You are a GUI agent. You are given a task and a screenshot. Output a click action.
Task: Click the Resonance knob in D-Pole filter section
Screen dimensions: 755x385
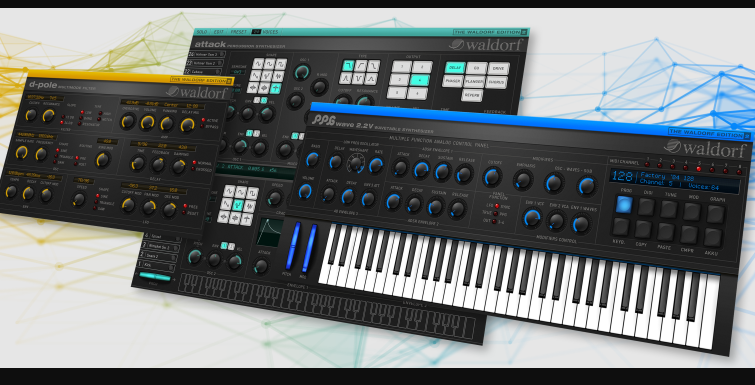49,115
